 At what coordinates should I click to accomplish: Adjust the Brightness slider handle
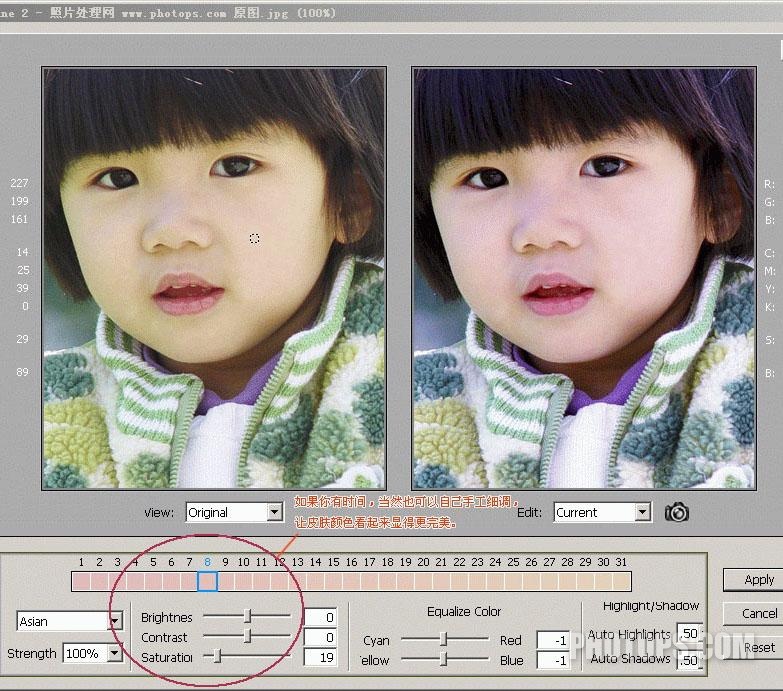point(247,617)
